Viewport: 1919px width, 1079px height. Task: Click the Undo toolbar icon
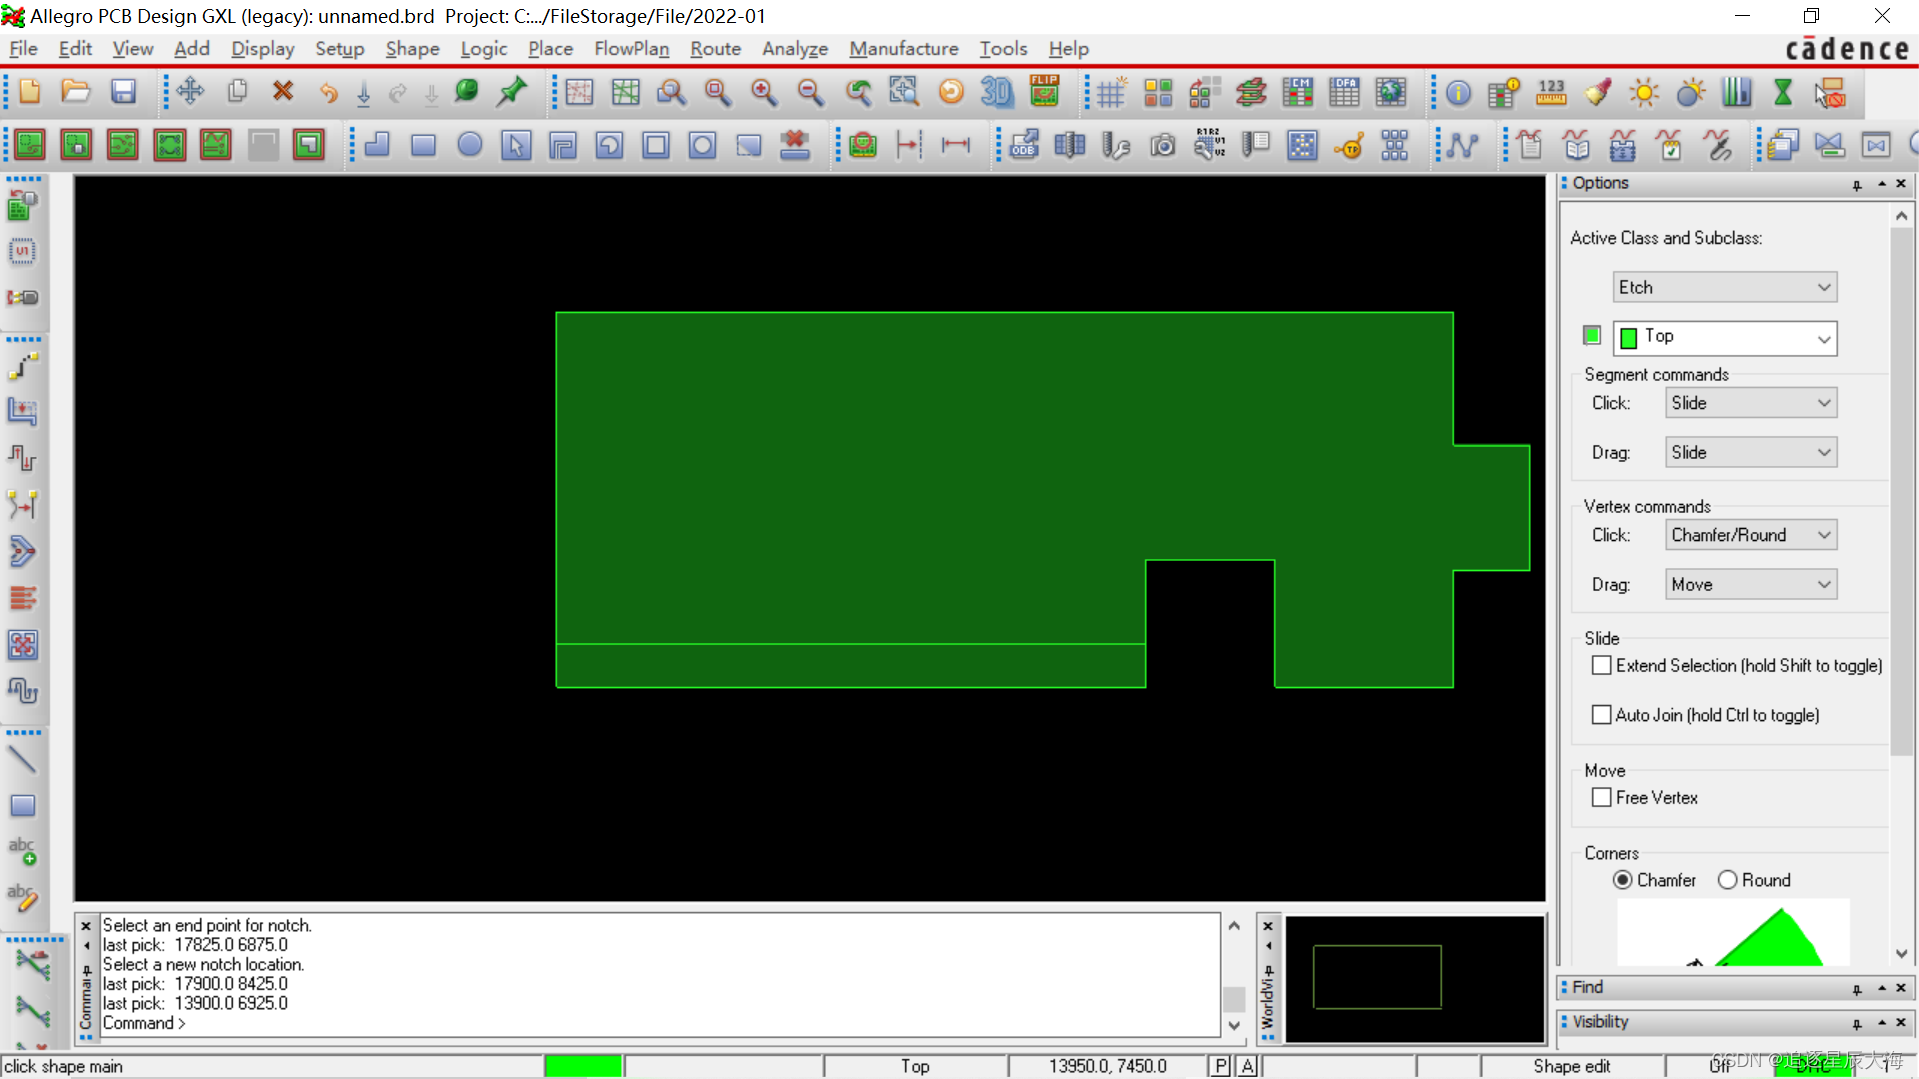328,92
